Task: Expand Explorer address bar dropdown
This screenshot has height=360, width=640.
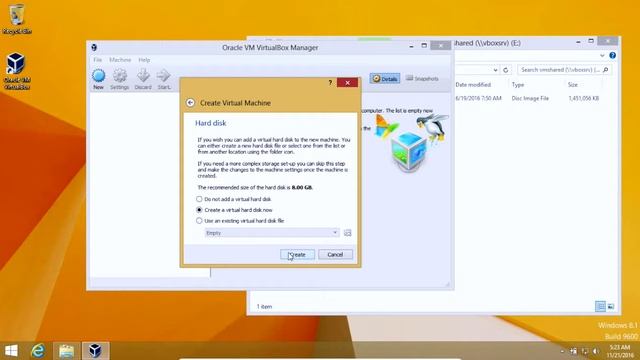Action: click(x=495, y=70)
